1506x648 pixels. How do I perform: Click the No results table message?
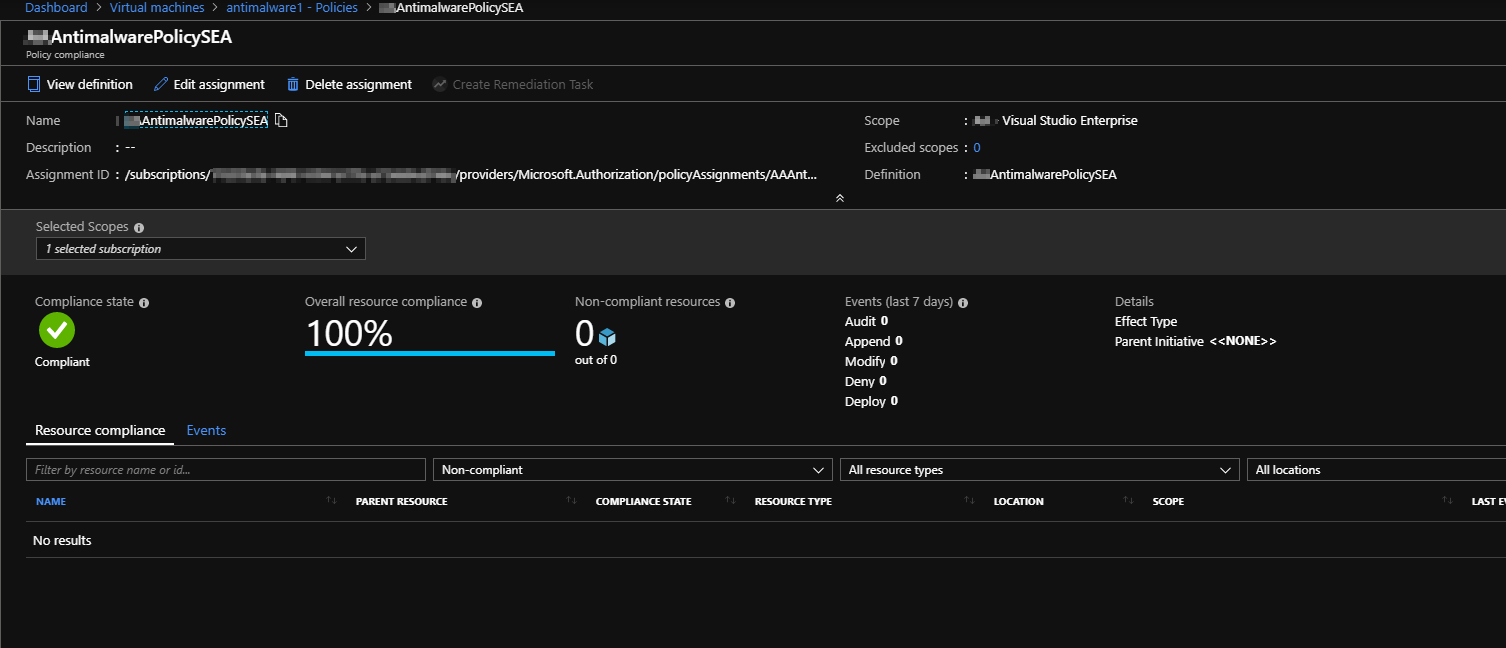(x=62, y=540)
